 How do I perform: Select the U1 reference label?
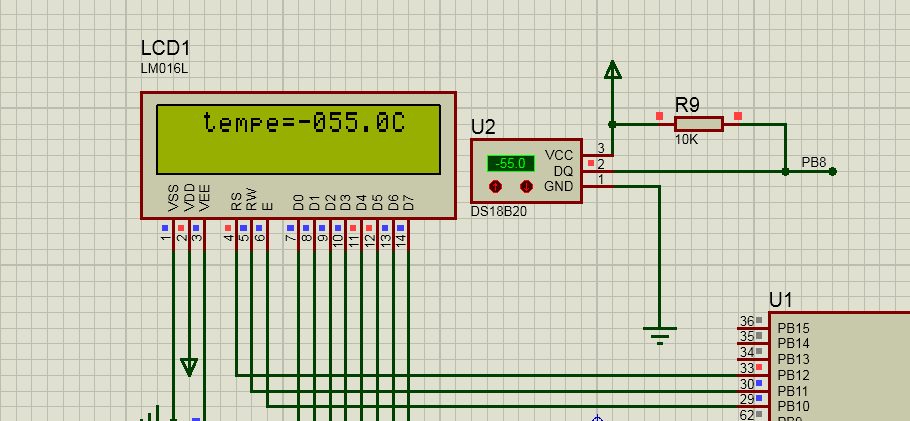781,300
